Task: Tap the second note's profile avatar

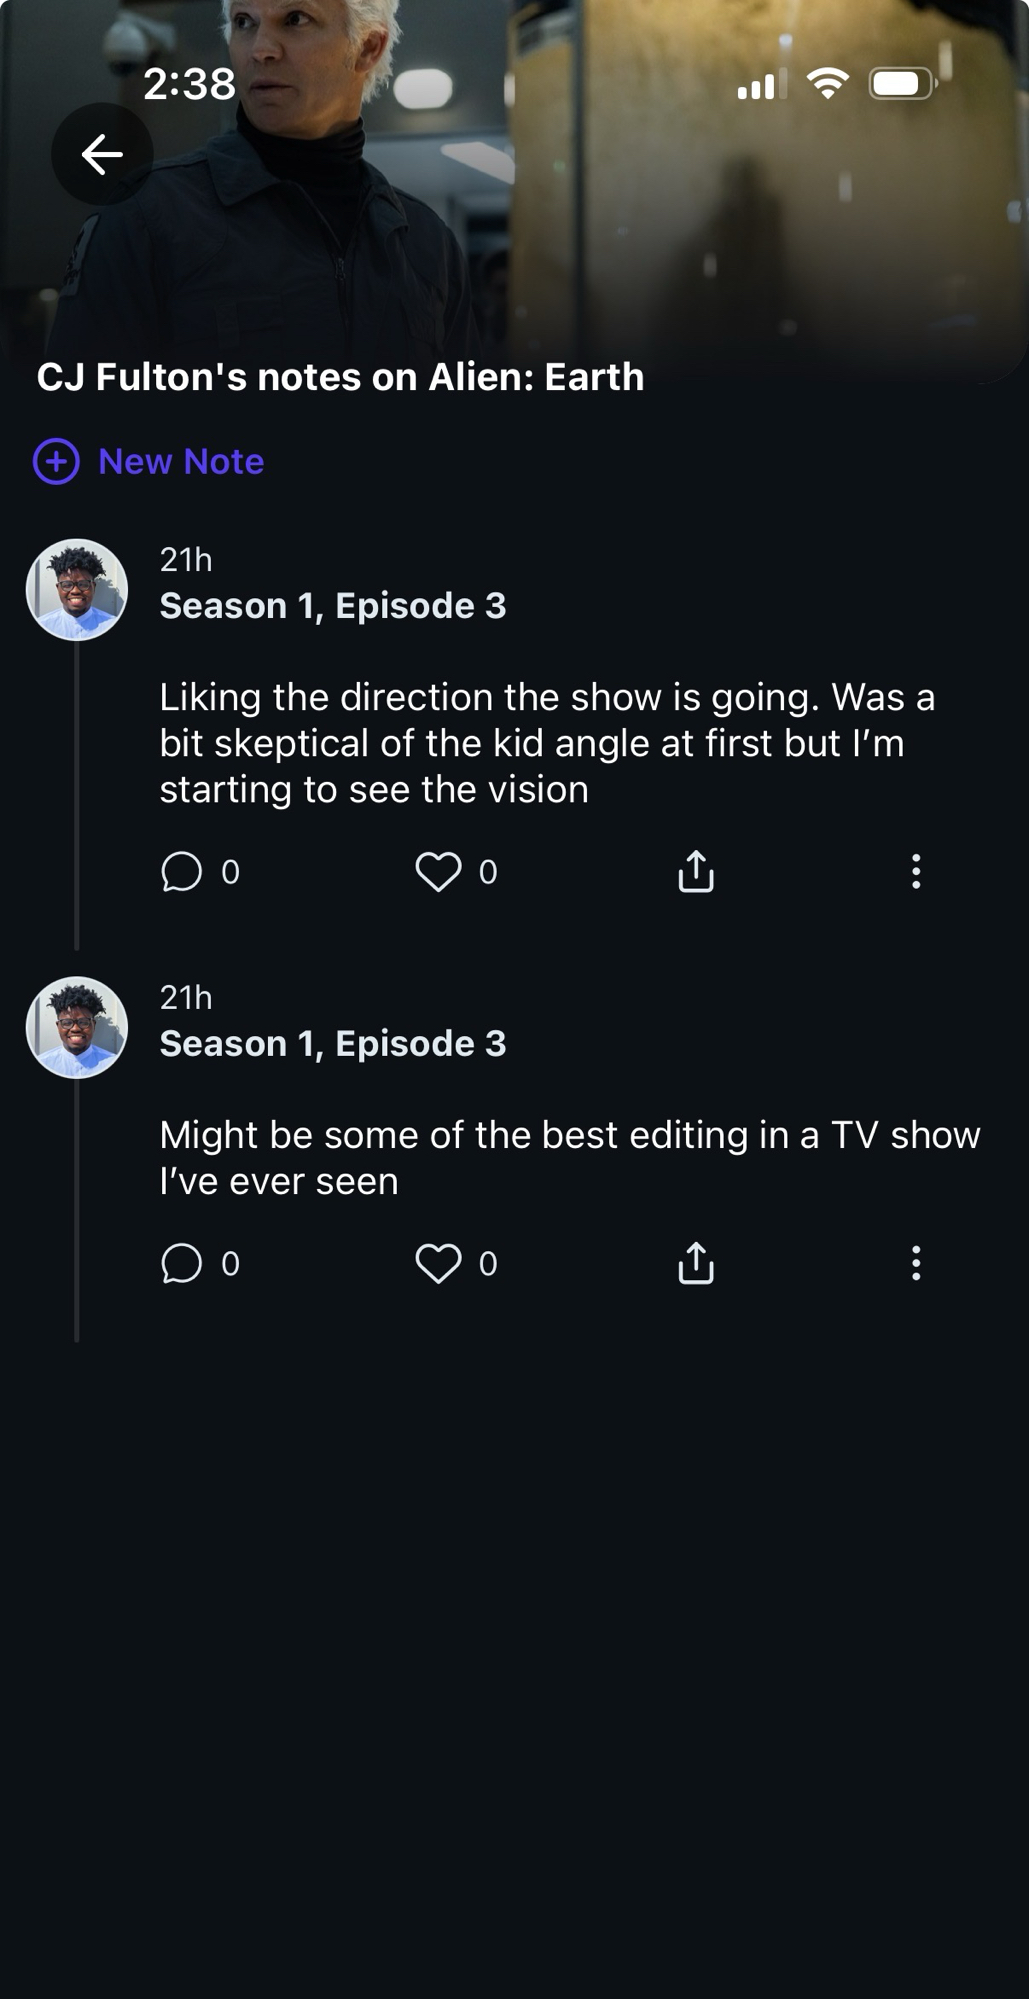Action: click(77, 1028)
